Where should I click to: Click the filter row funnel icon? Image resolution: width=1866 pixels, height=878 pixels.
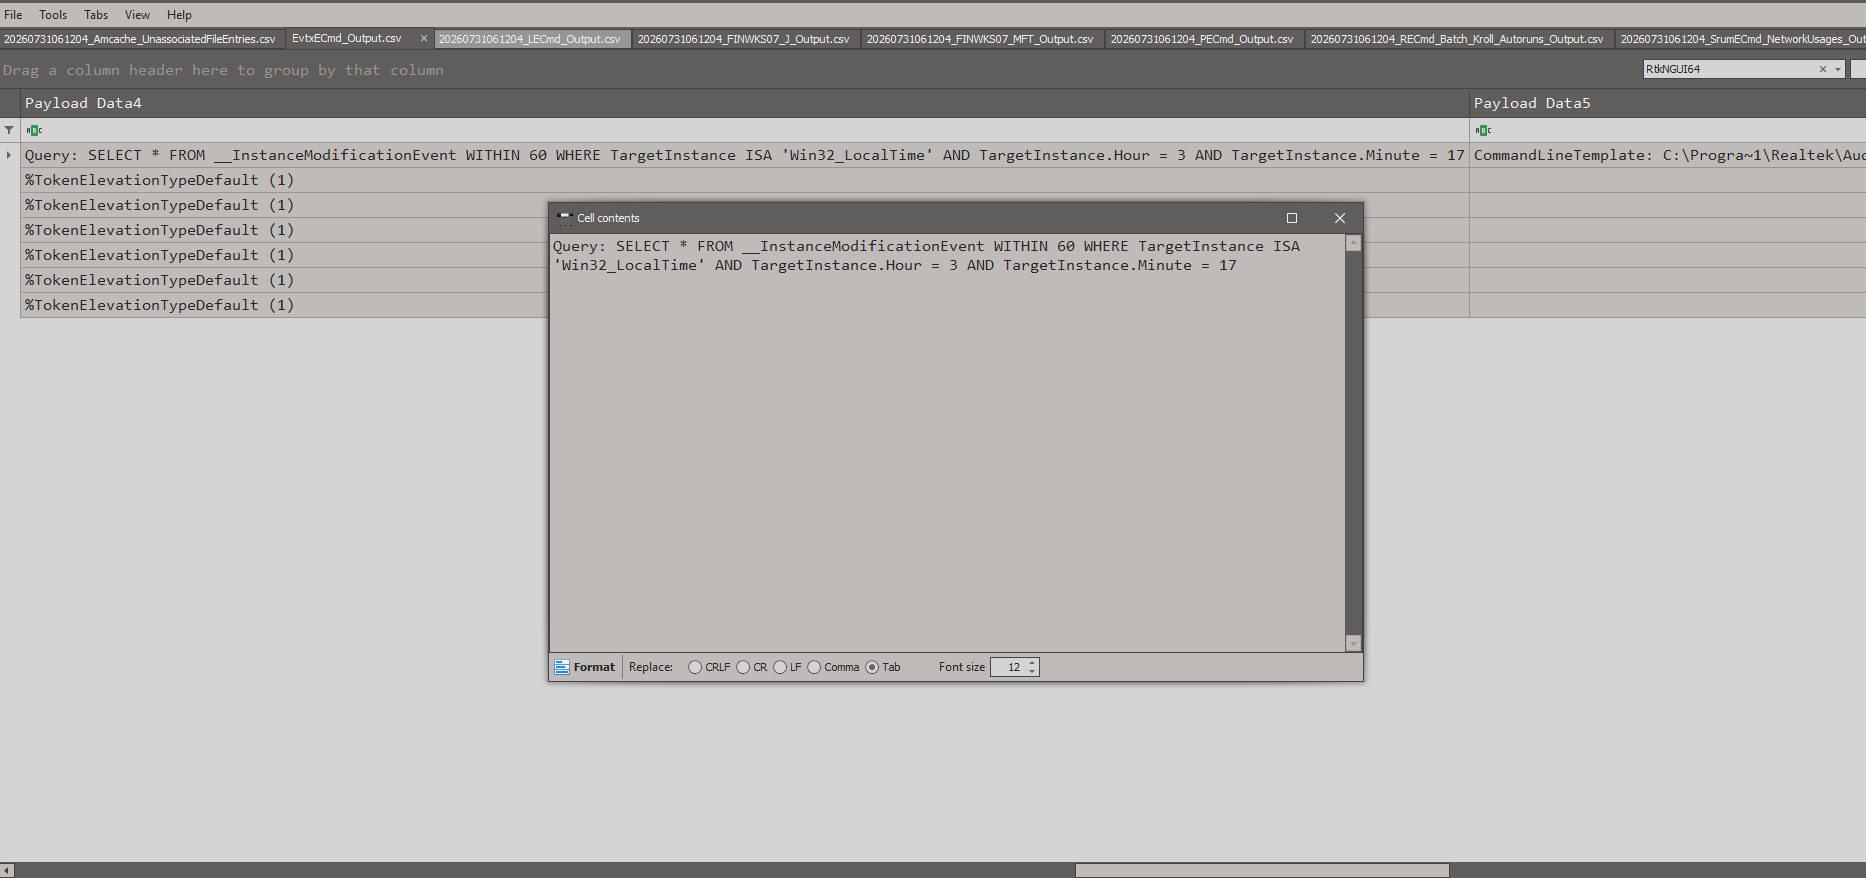click(x=9, y=130)
